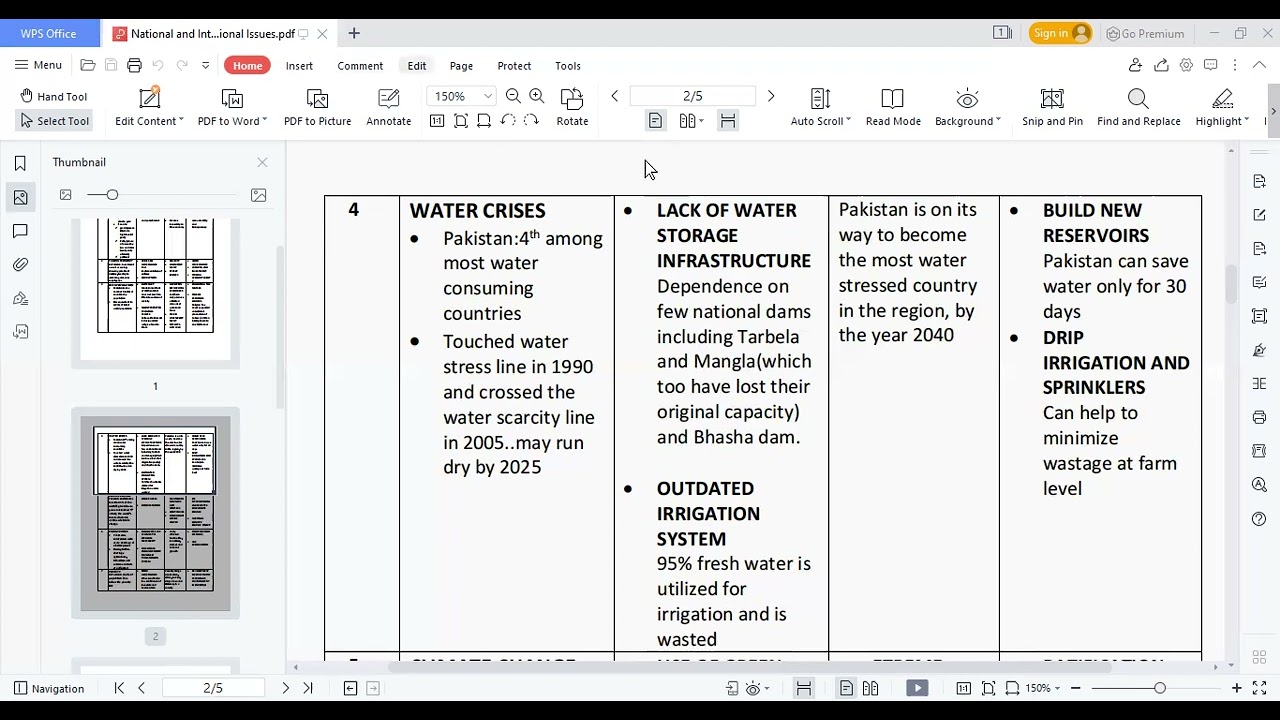Image resolution: width=1280 pixels, height=720 pixels.
Task: Click the toolbar page number field
Action: tap(692, 96)
